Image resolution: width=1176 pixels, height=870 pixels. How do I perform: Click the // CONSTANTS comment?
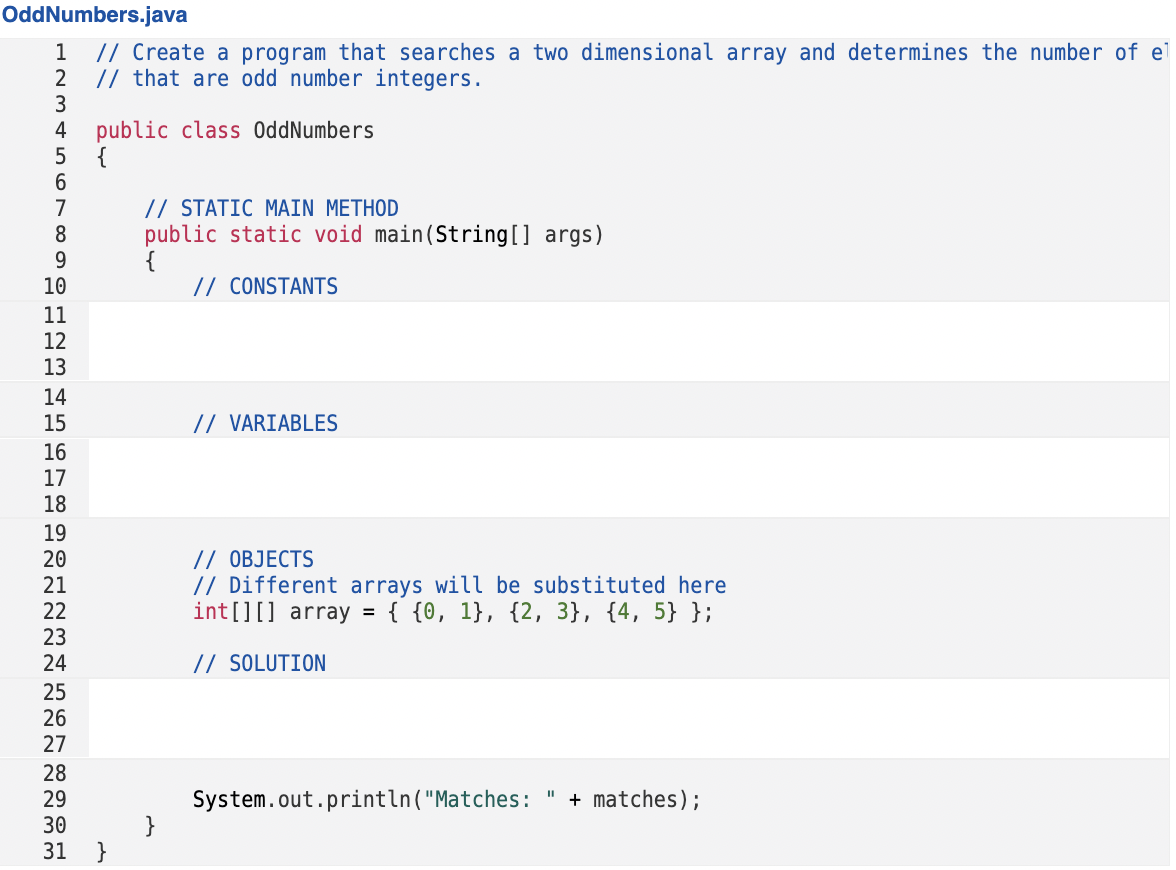[265, 286]
